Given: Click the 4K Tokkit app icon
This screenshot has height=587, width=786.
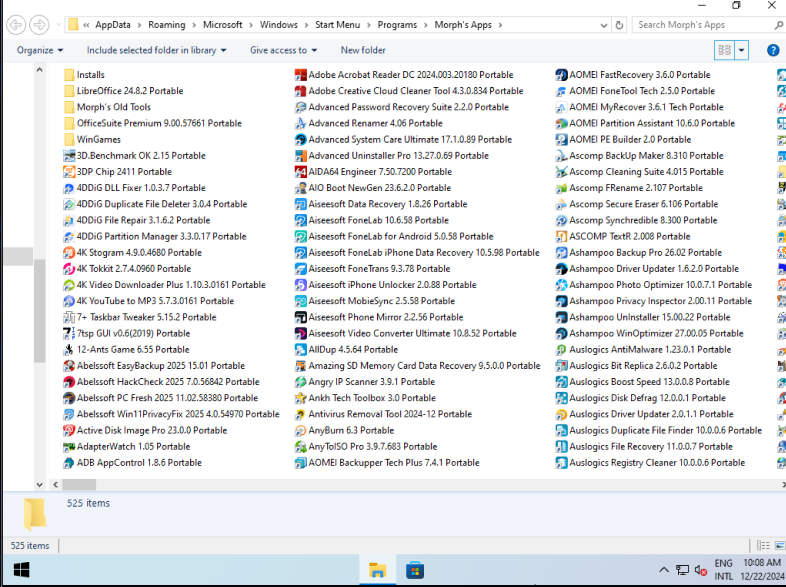Looking at the screenshot, I should (x=69, y=269).
